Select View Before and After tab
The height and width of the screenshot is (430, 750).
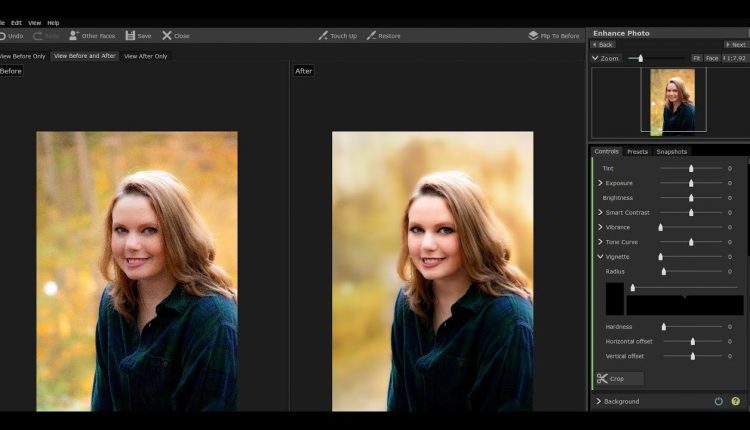[x=85, y=56]
